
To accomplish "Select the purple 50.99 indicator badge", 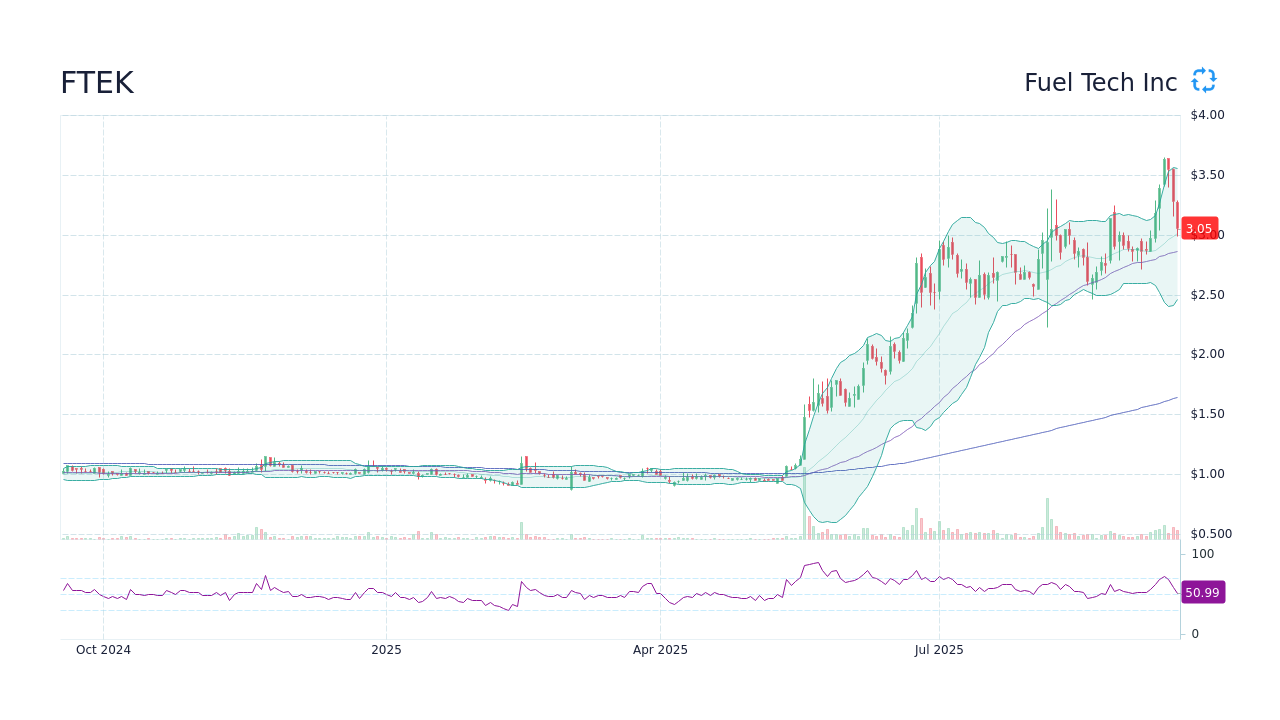I will (x=1203, y=592).
